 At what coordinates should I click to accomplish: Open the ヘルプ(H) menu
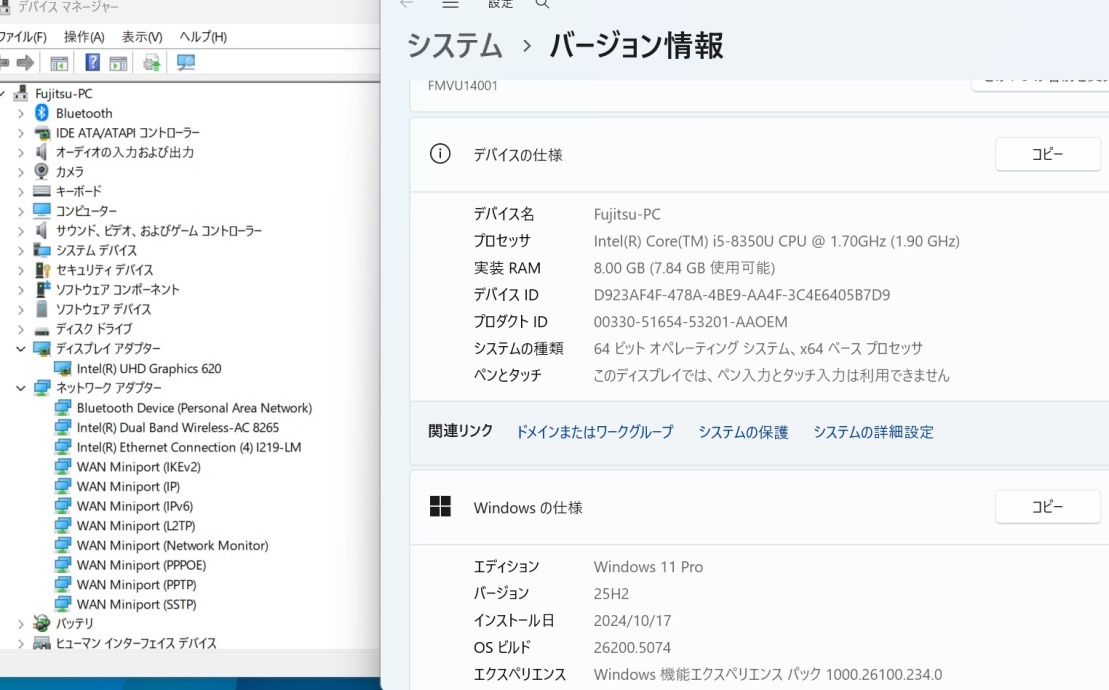203,37
